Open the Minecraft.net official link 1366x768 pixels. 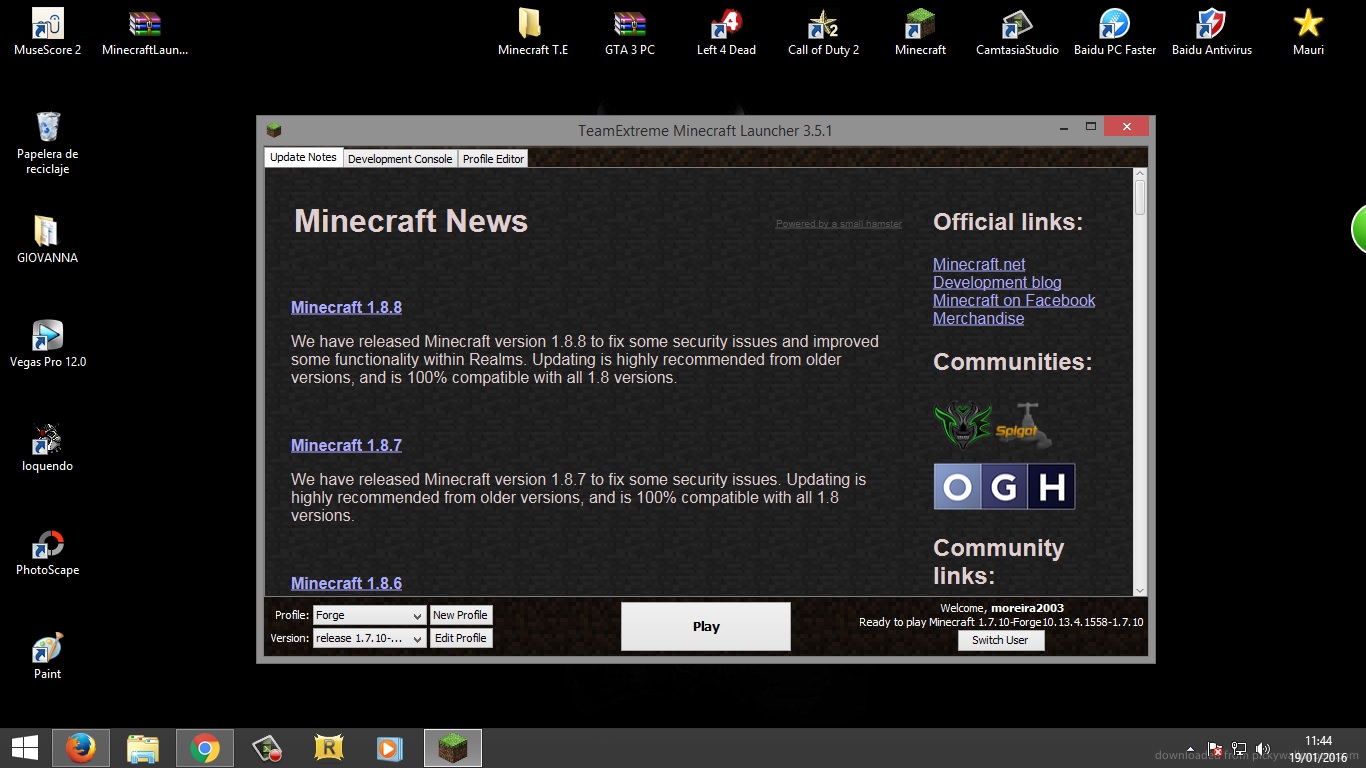click(x=979, y=264)
